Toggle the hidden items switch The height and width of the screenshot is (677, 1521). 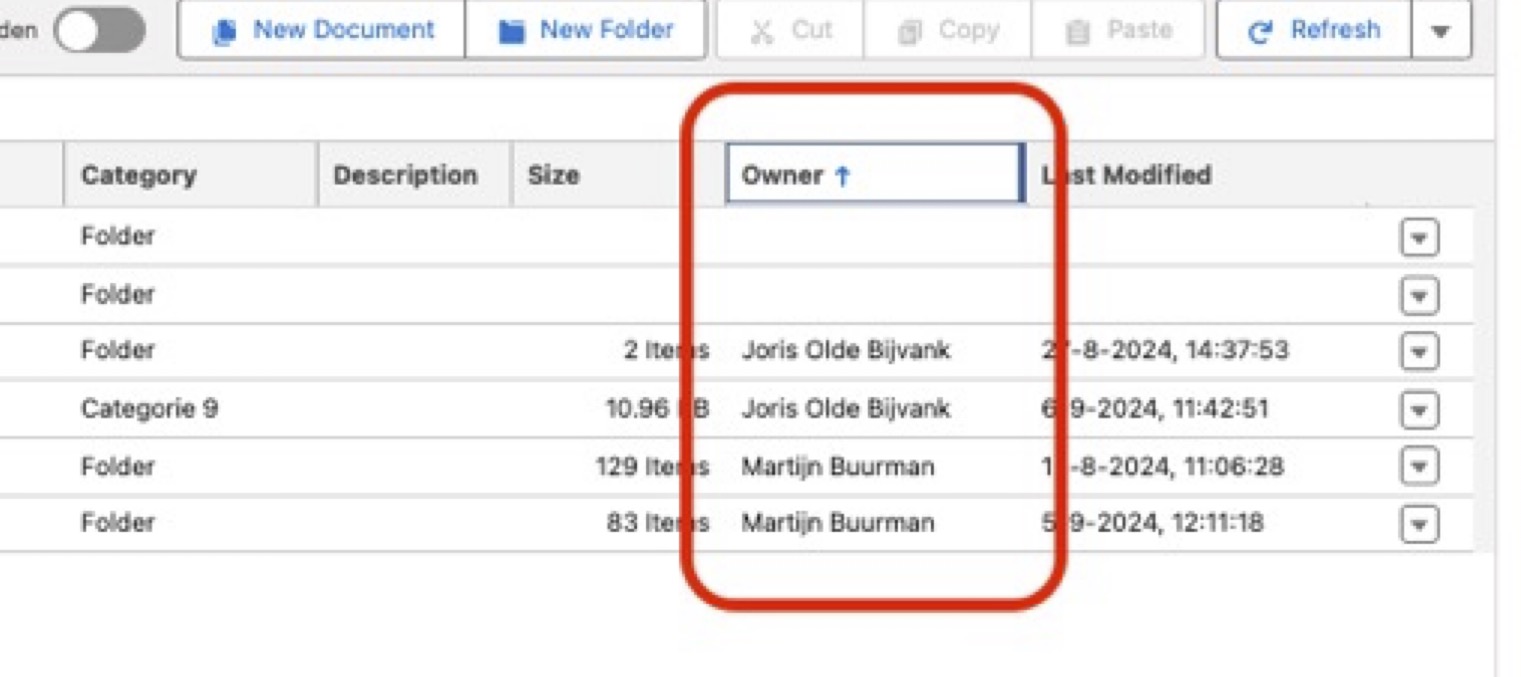click(99, 30)
